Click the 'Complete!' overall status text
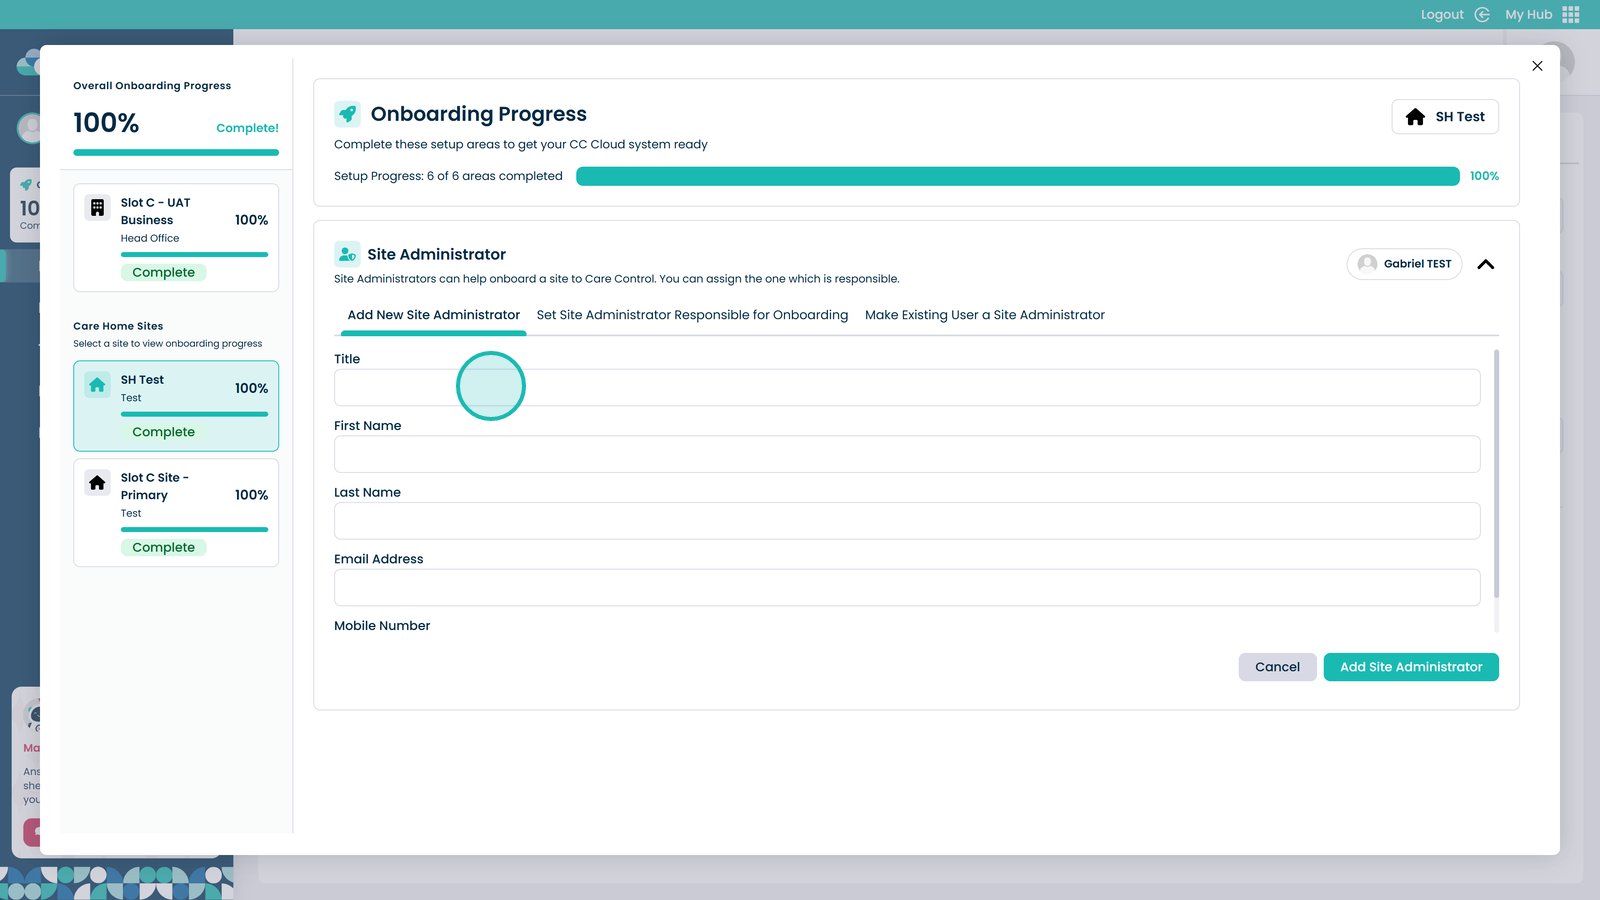This screenshot has height=900, width=1600. pos(247,128)
